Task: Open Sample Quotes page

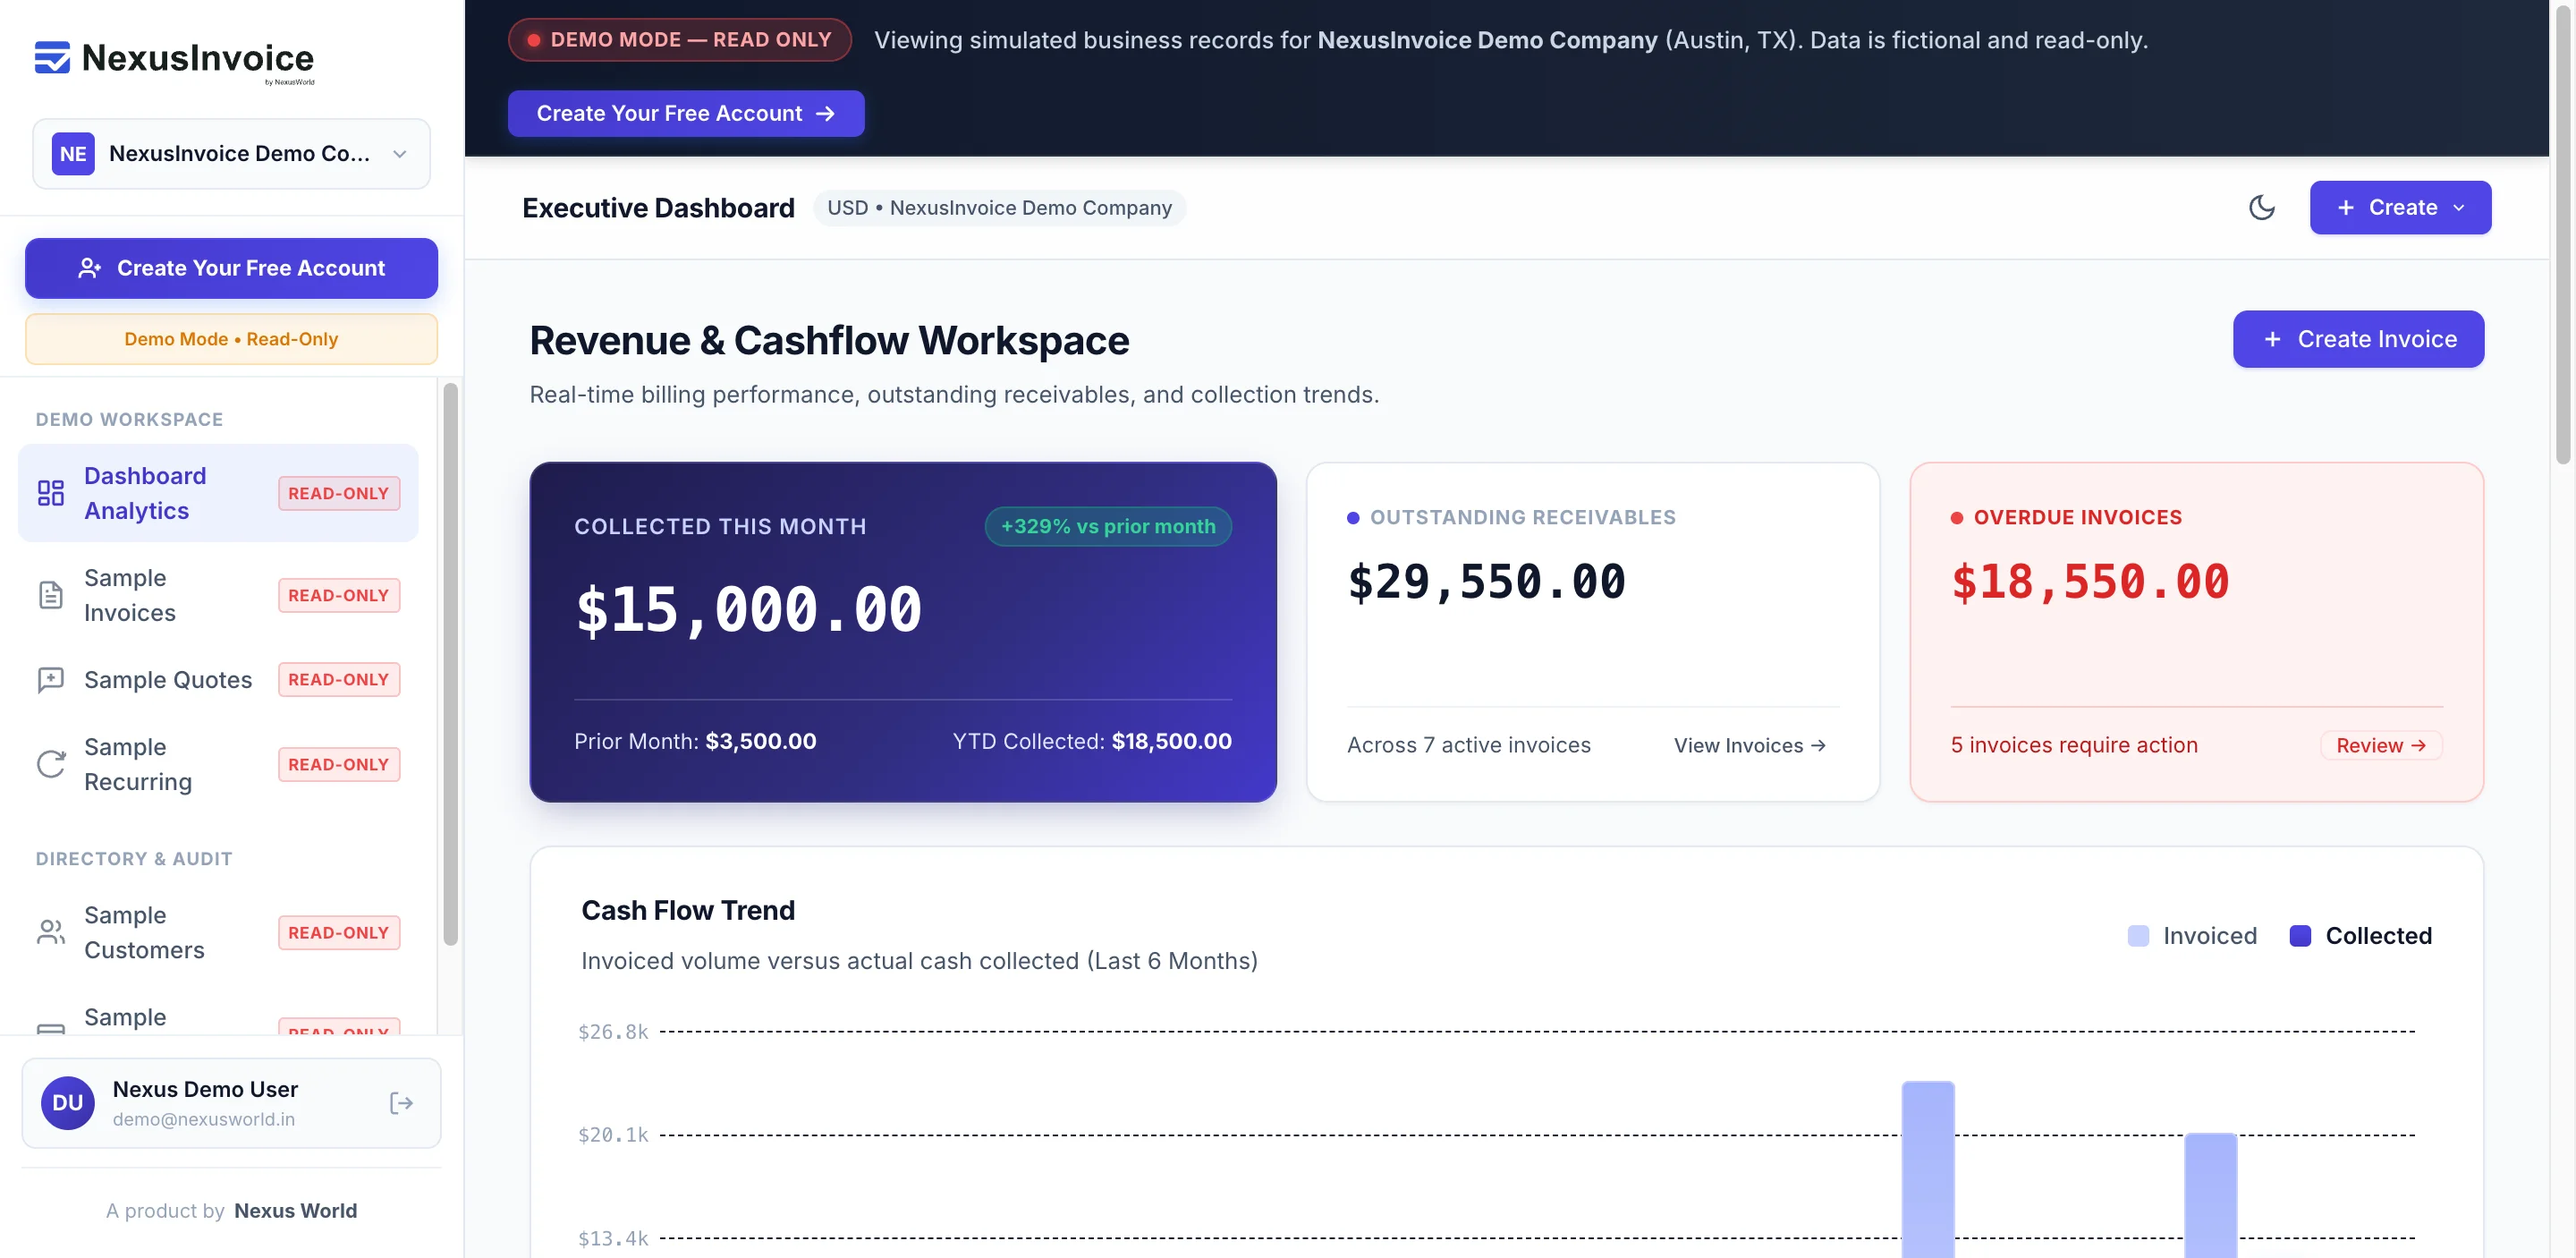Action: [218, 680]
